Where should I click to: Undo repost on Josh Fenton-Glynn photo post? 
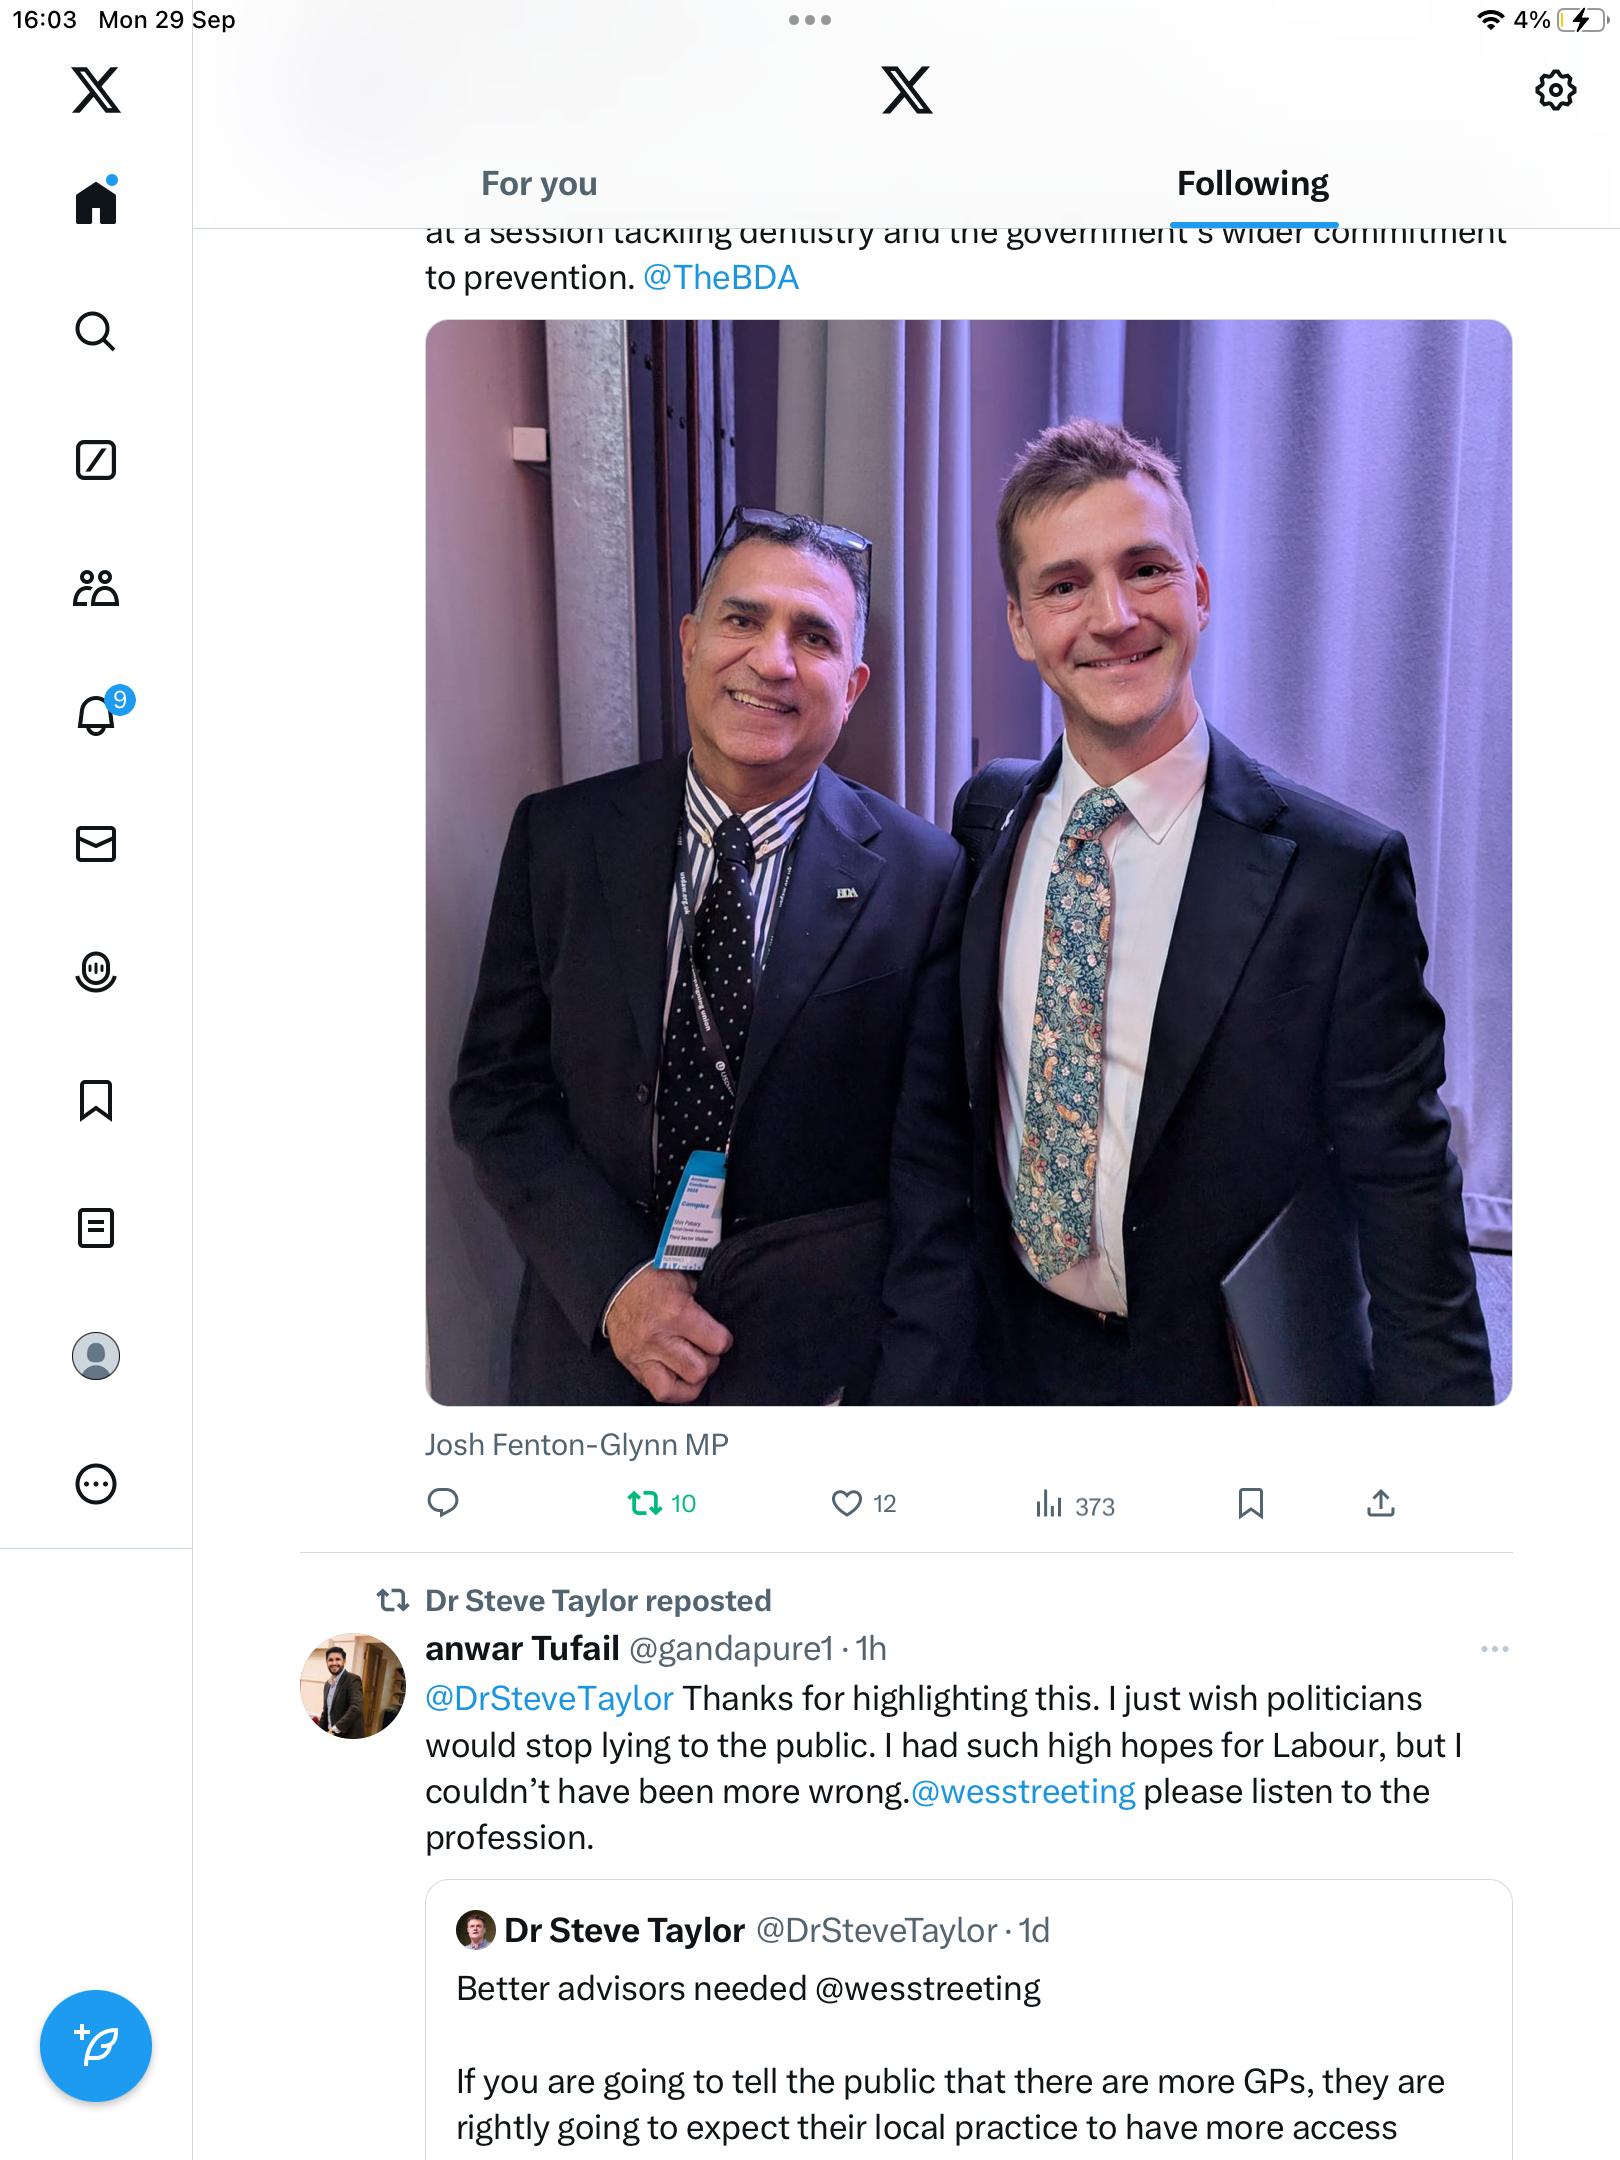pos(645,1503)
